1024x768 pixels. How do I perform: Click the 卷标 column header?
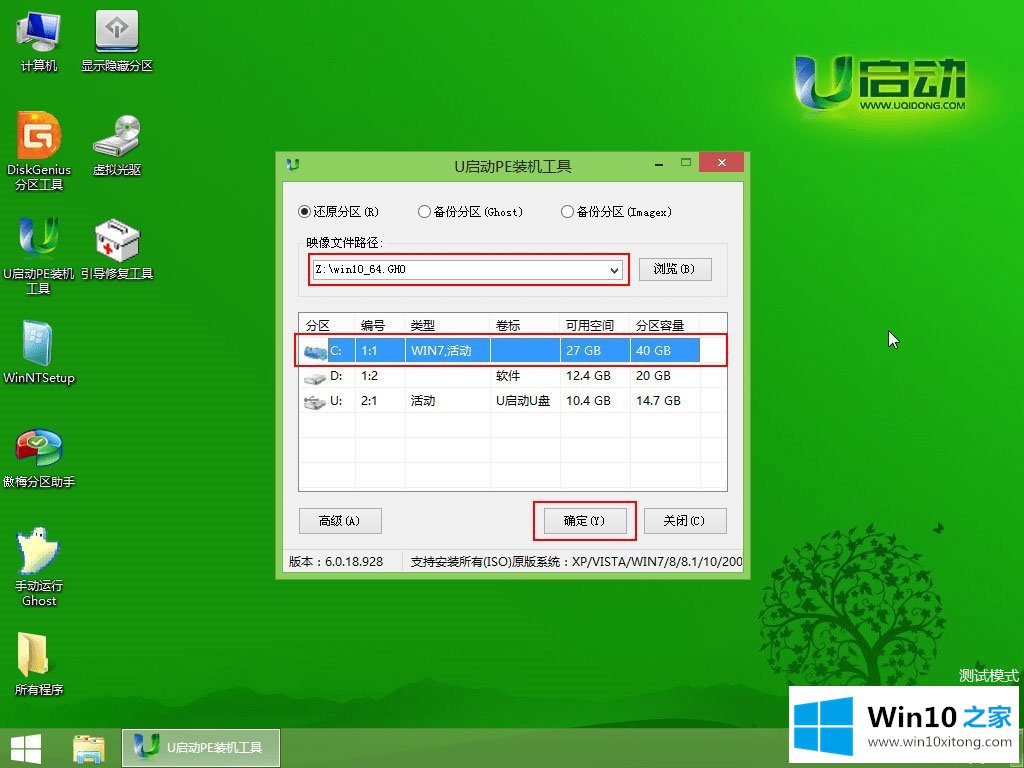tap(525, 325)
